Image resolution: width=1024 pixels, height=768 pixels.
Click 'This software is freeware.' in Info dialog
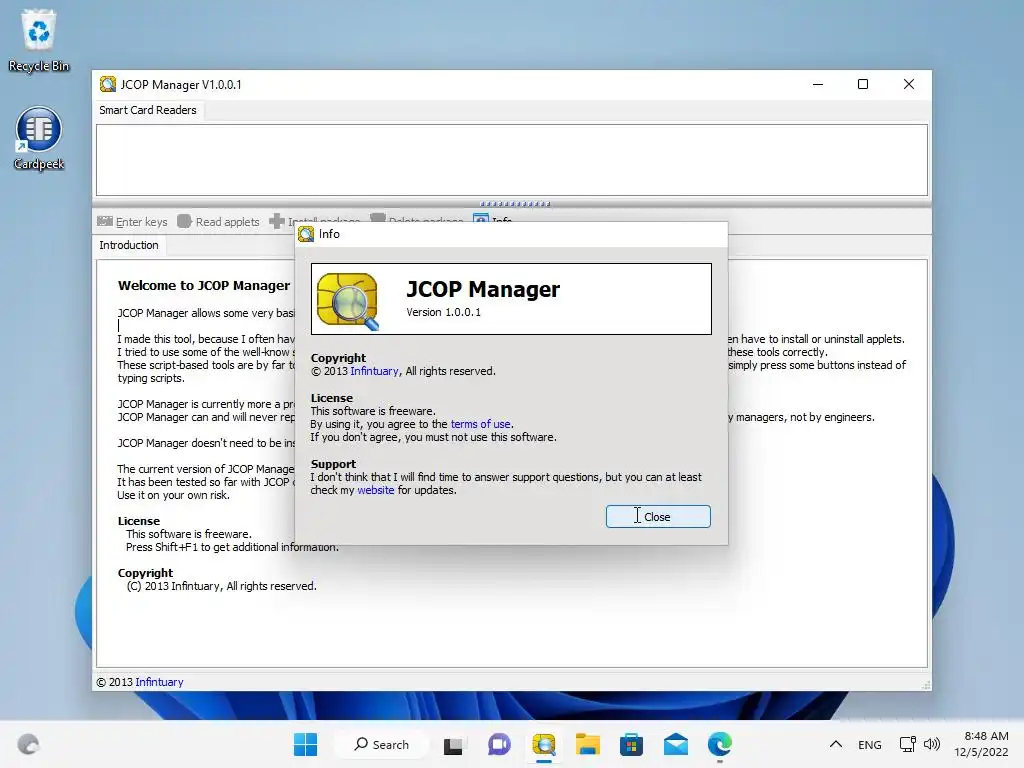point(373,411)
